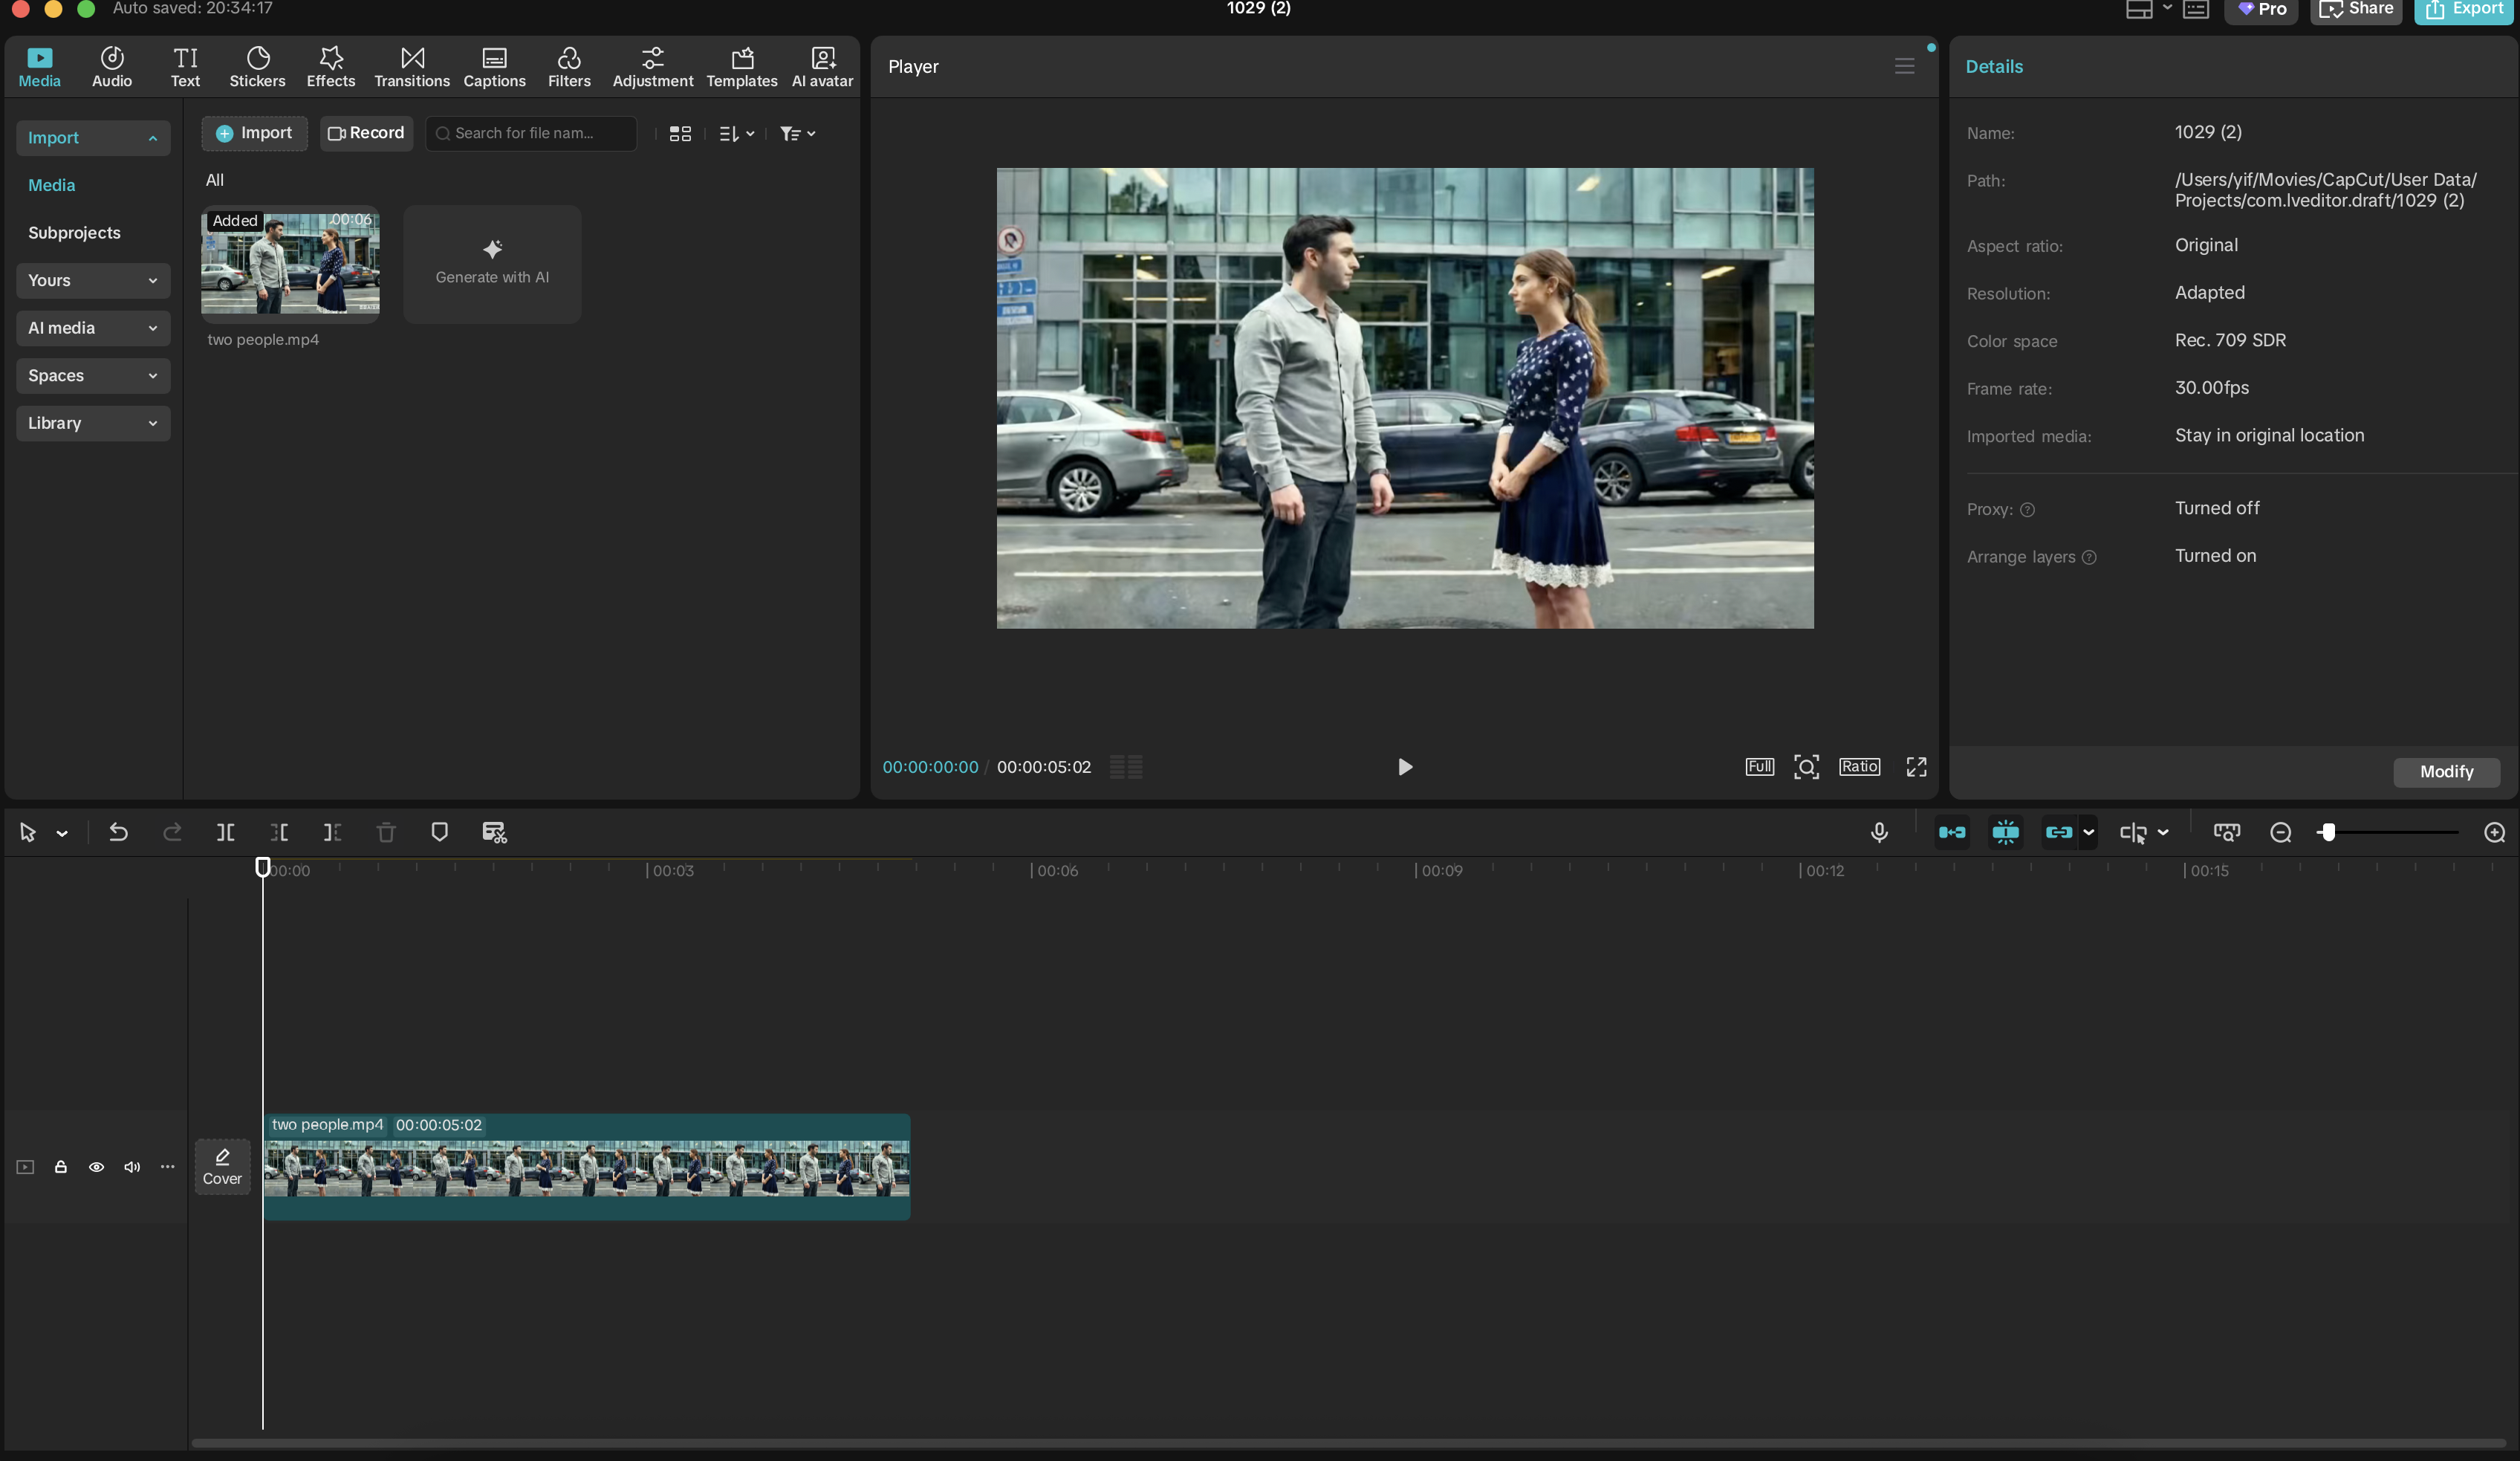Click the zoom-out icon on the timeline

coord(2281,832)
